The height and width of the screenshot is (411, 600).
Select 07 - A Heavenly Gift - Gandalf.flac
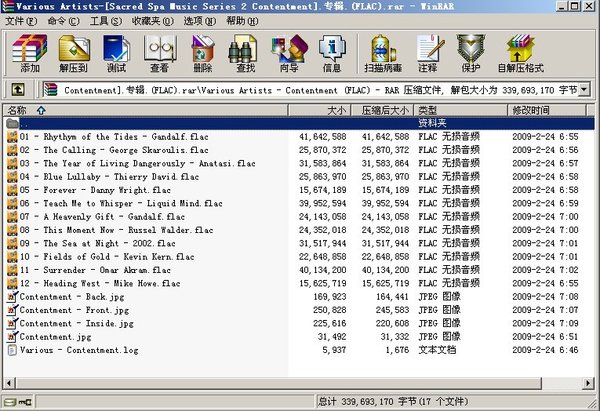(102, 217)
